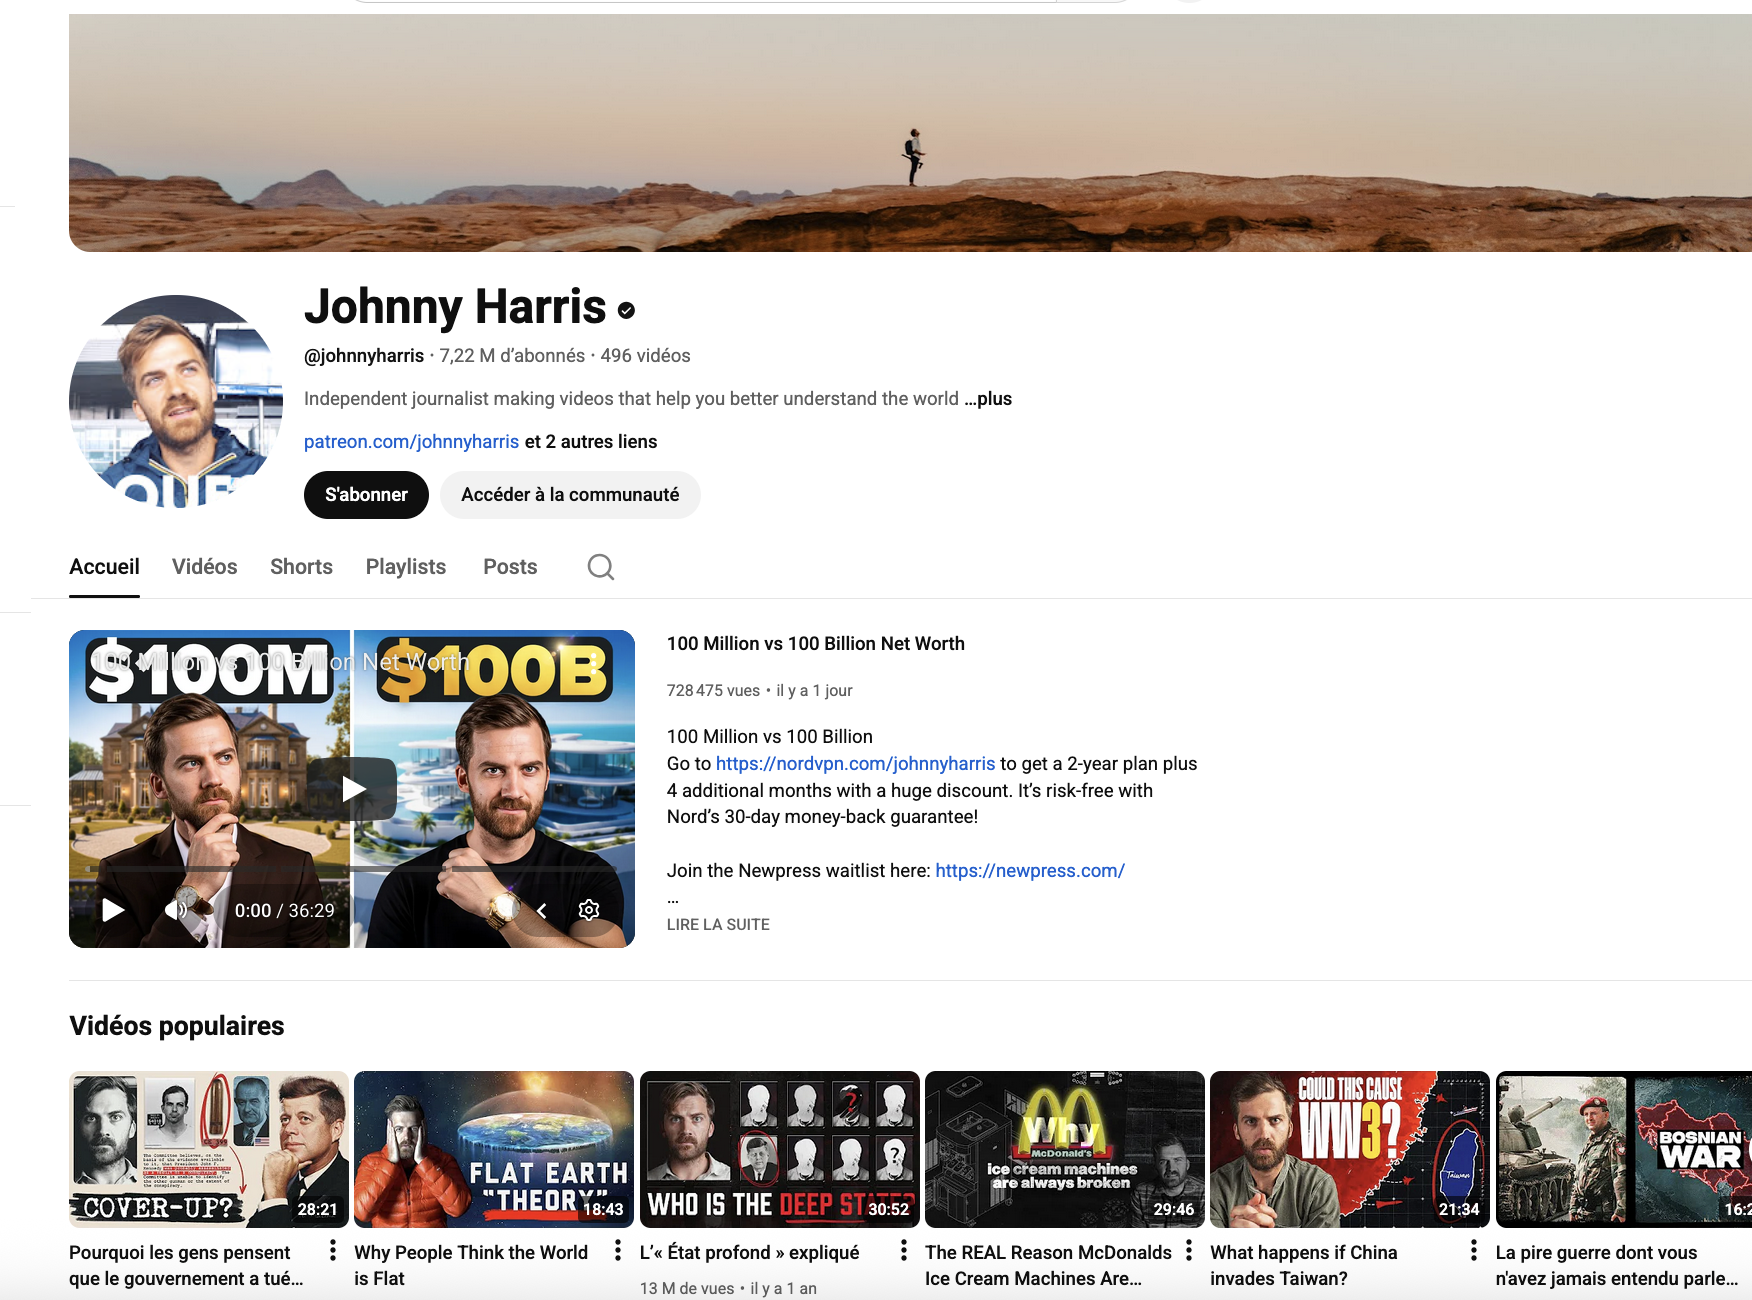The width and height of the screenshot is (1752, 1300).
Task: Open options menu for Deep State video
Action: pyautogui.click(x=903, y=1250)
